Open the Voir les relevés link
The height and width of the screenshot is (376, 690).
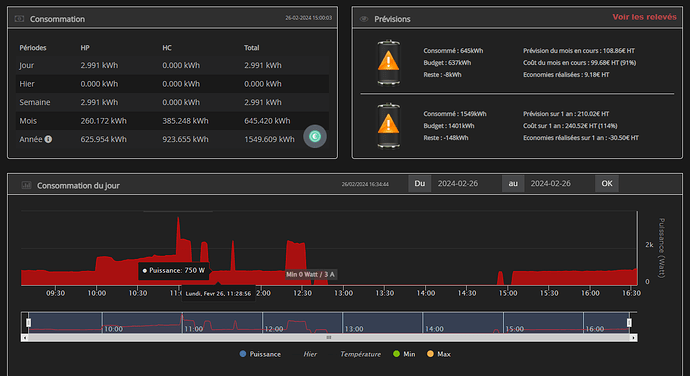point(644,17)
